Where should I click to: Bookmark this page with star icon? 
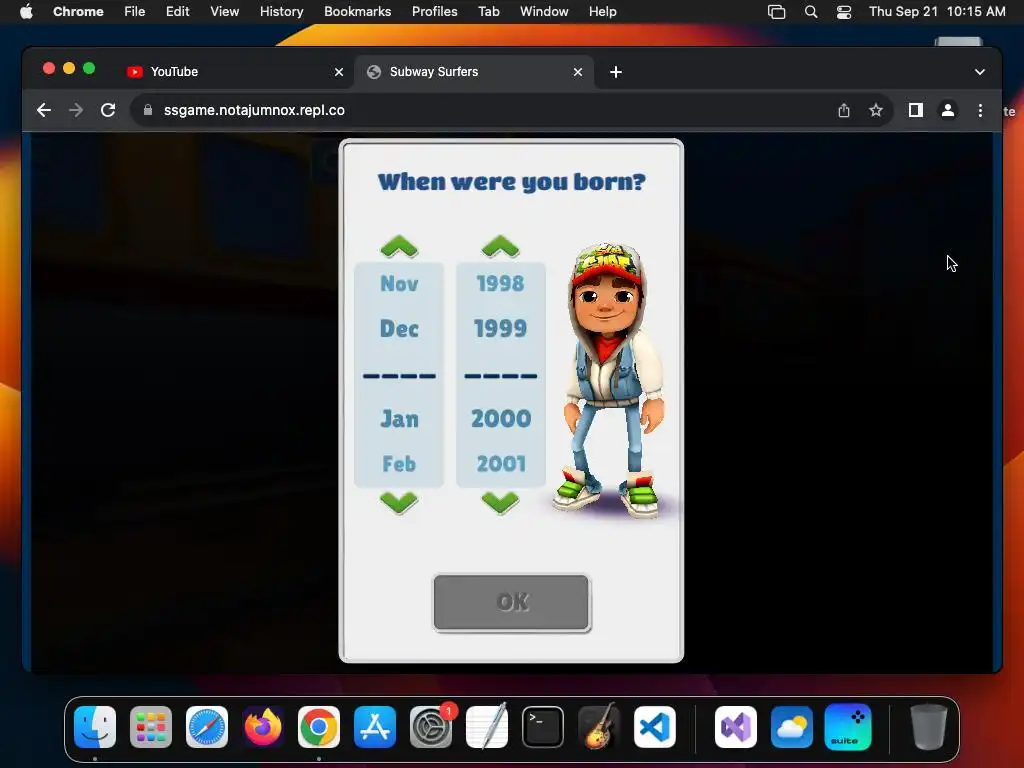click(x=876, y=110)
